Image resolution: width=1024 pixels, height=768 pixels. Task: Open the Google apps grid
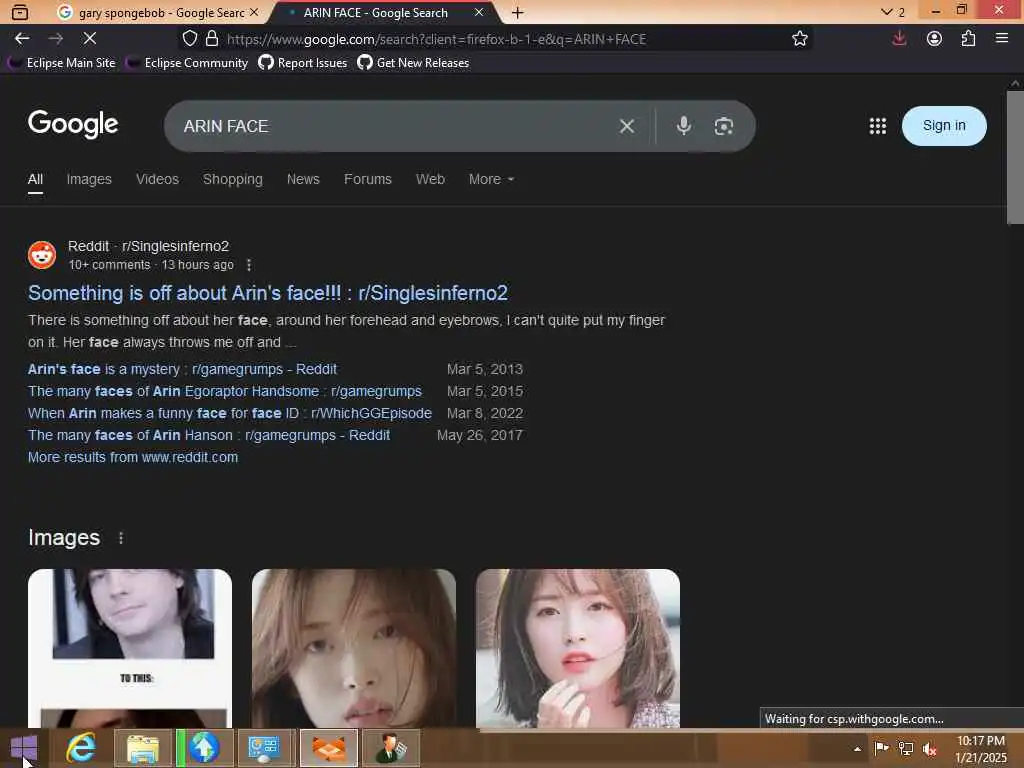pyautogui.click(x=878, y=126)
